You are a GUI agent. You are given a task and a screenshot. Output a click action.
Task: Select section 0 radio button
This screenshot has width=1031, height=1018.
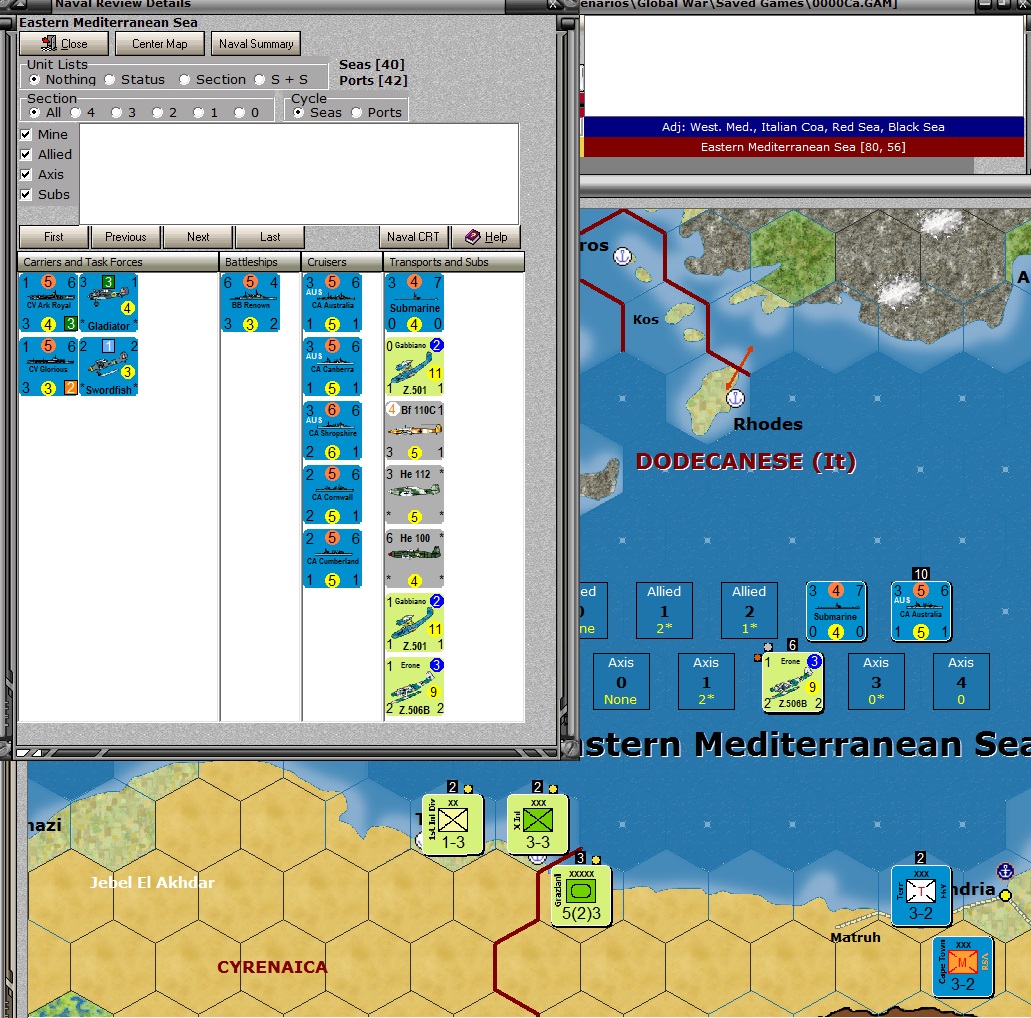(x=247, y=112)
